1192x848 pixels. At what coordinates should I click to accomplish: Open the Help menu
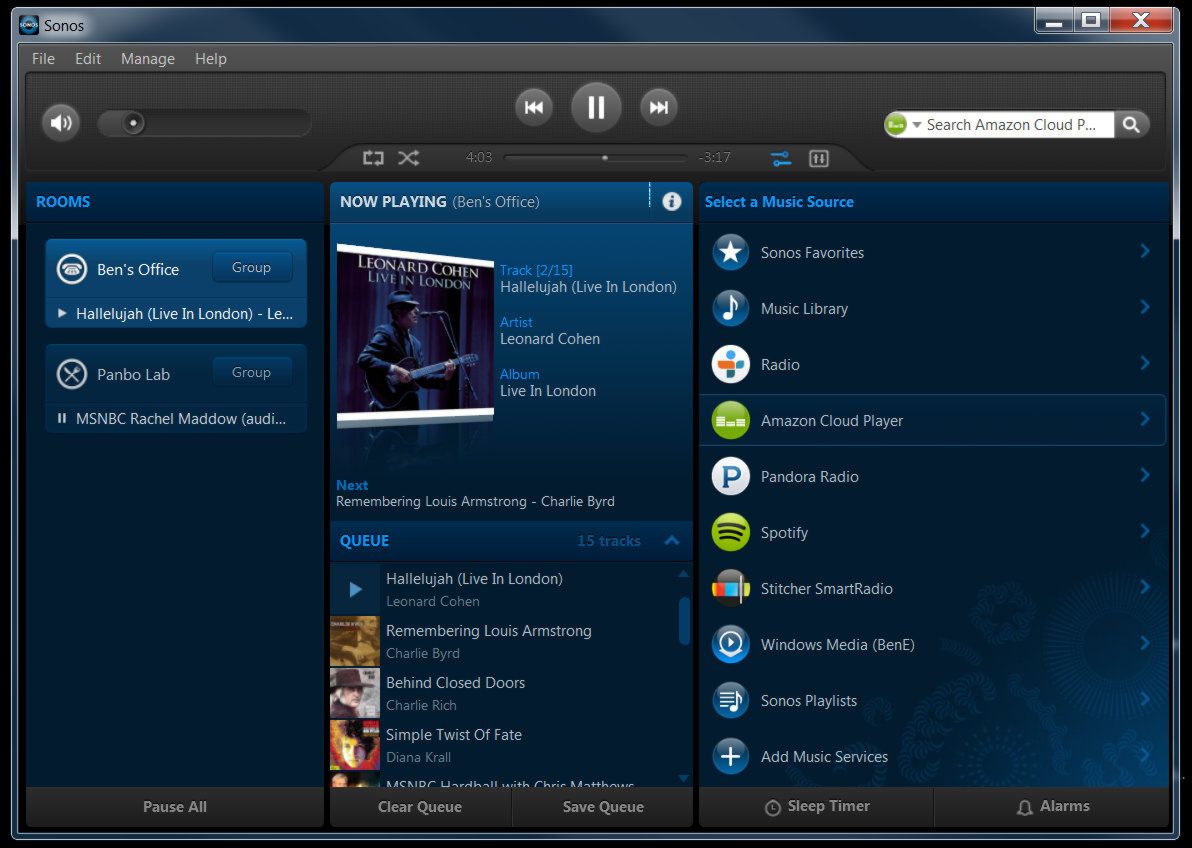click(211, 59)
